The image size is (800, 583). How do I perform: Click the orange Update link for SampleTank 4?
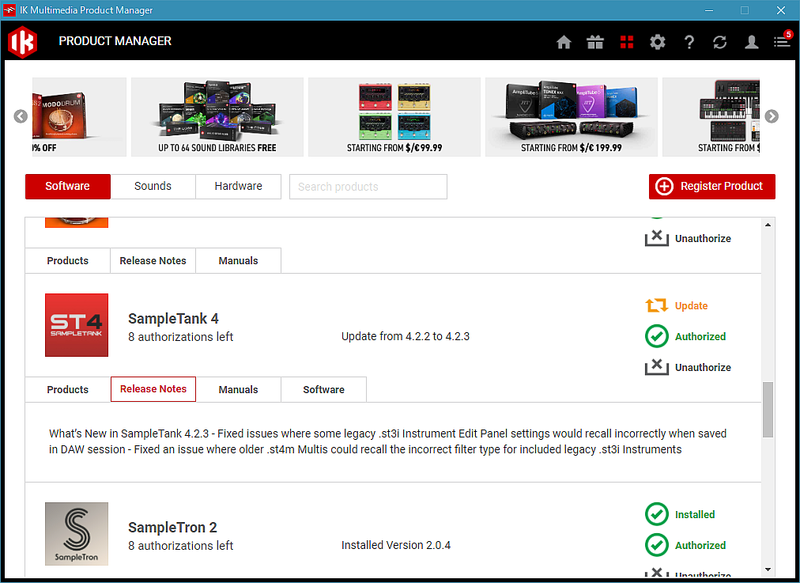[691, 306]
